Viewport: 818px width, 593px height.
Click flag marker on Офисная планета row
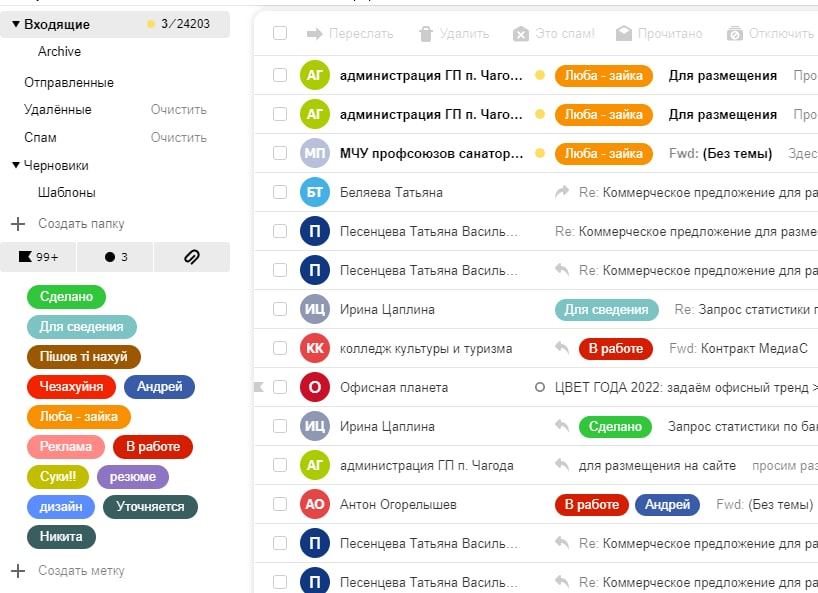click(259, 387)
